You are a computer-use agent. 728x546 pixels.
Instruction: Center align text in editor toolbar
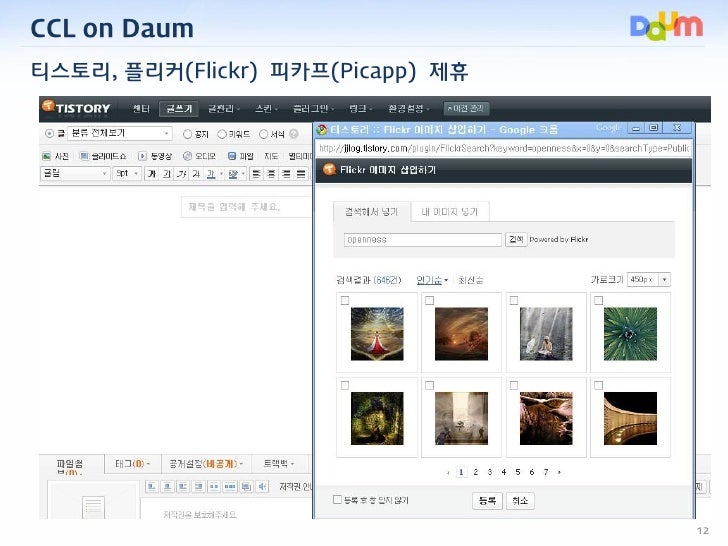[x=271, y=174]
